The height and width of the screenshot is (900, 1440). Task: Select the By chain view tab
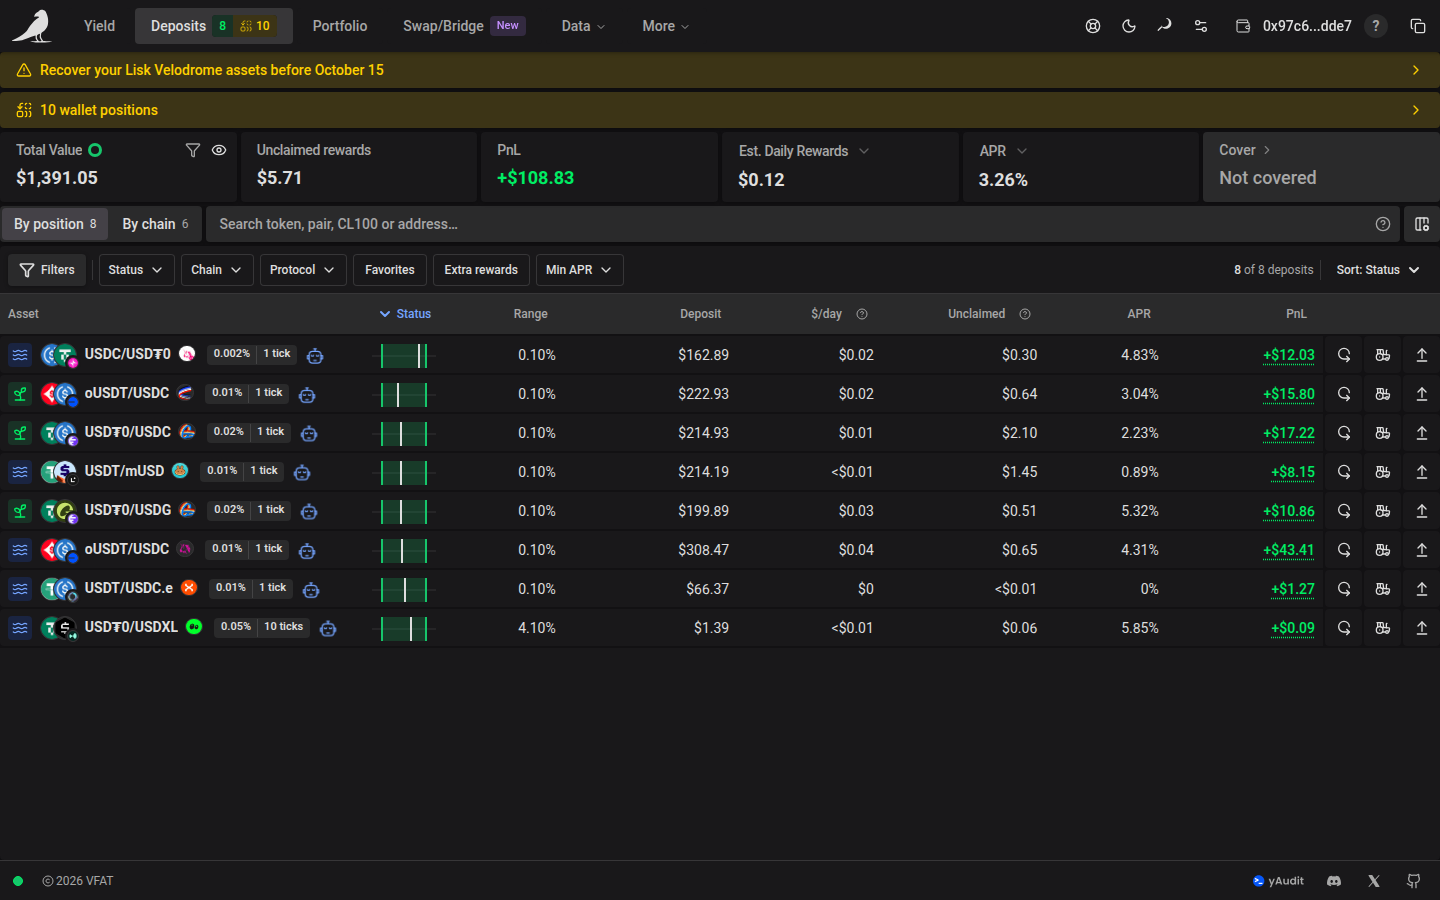point(155,224)
